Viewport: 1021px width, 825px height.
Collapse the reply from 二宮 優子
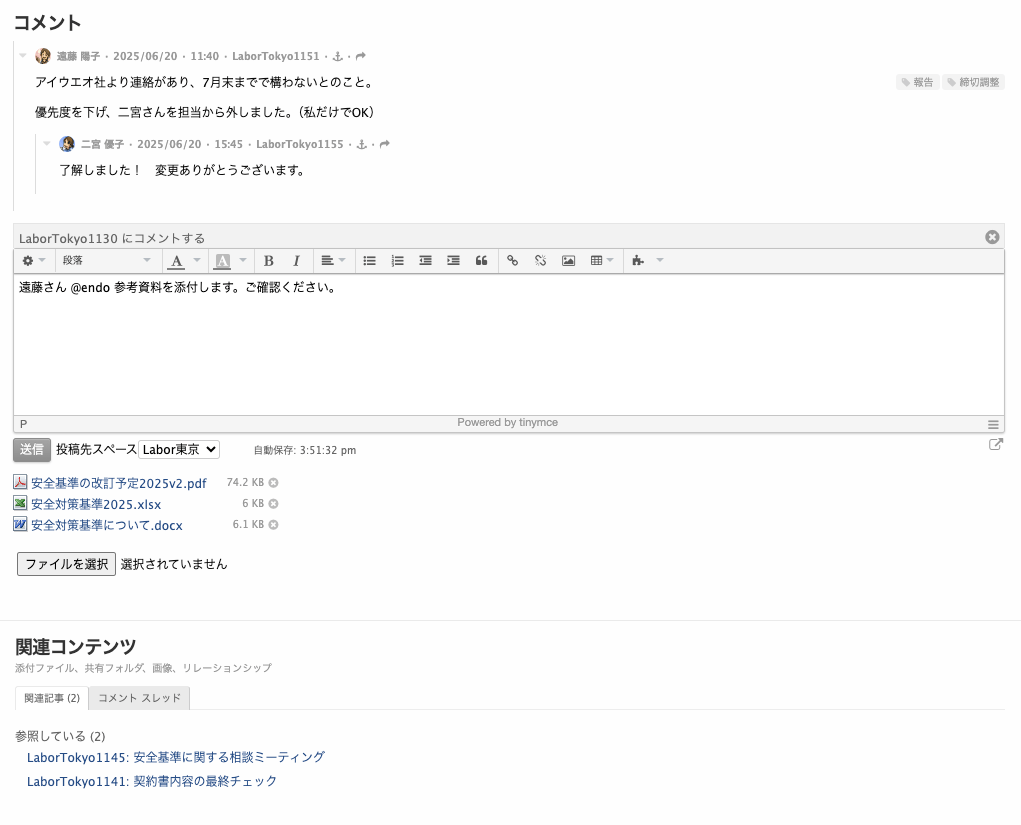point(47,144)
